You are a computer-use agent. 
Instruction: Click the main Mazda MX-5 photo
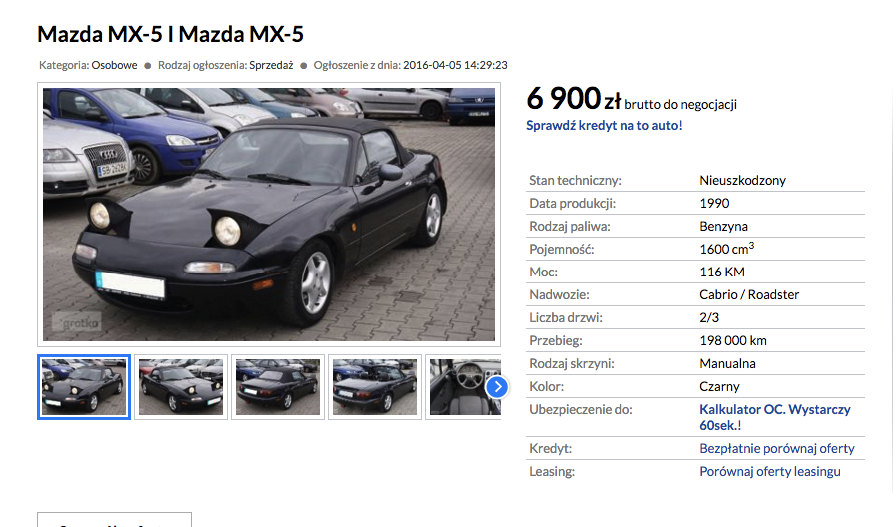coord(269,214)
